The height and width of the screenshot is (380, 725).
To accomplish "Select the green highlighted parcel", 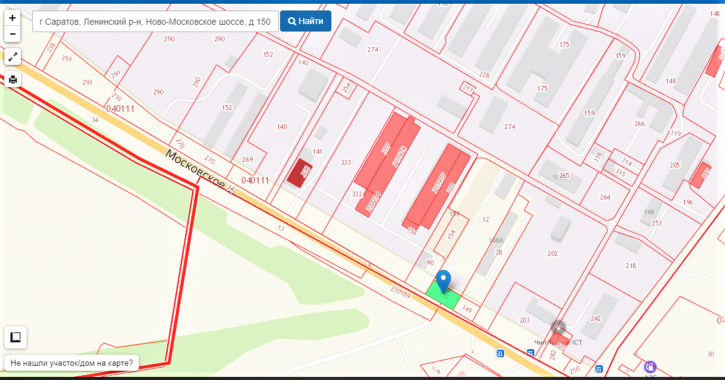I will click(443, 296).
